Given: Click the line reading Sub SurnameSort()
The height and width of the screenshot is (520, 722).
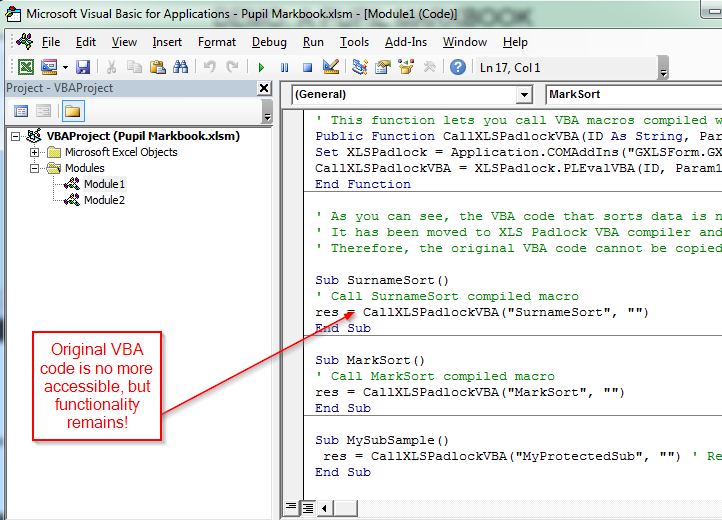Looking at the screenshot, I should [x=382, y=280].
